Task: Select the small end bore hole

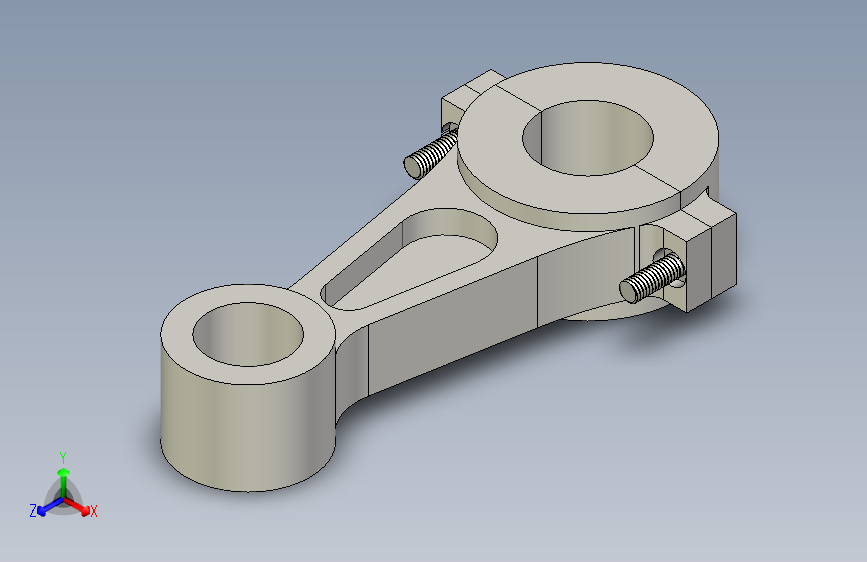Action: click(x=248, y=334)
